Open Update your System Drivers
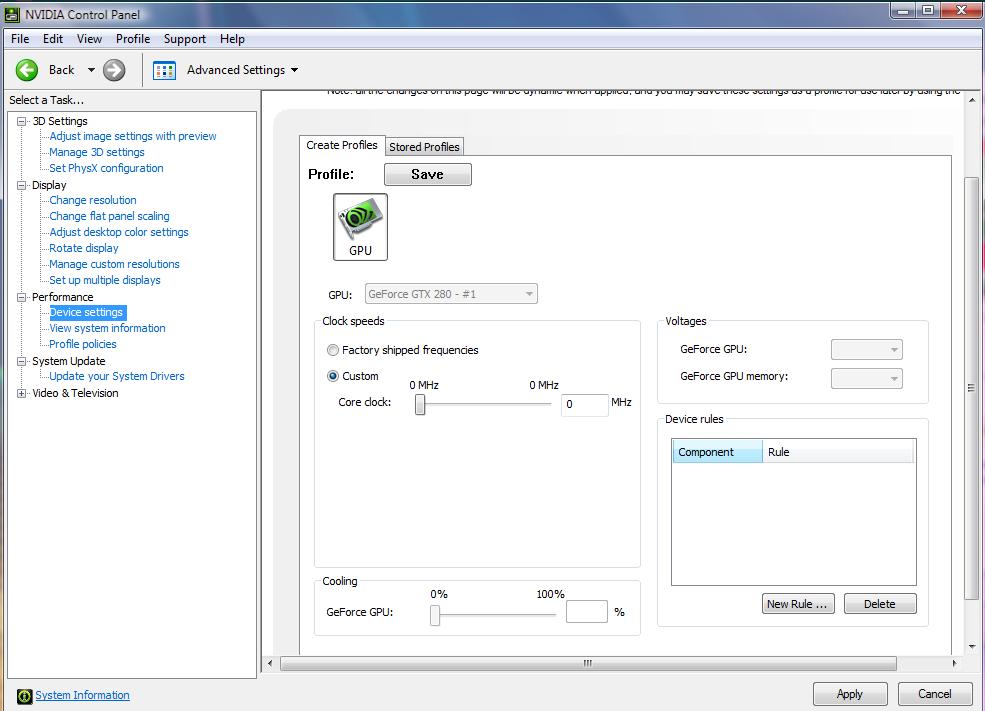This screenshot has height=711, width=985. point(117,376)
